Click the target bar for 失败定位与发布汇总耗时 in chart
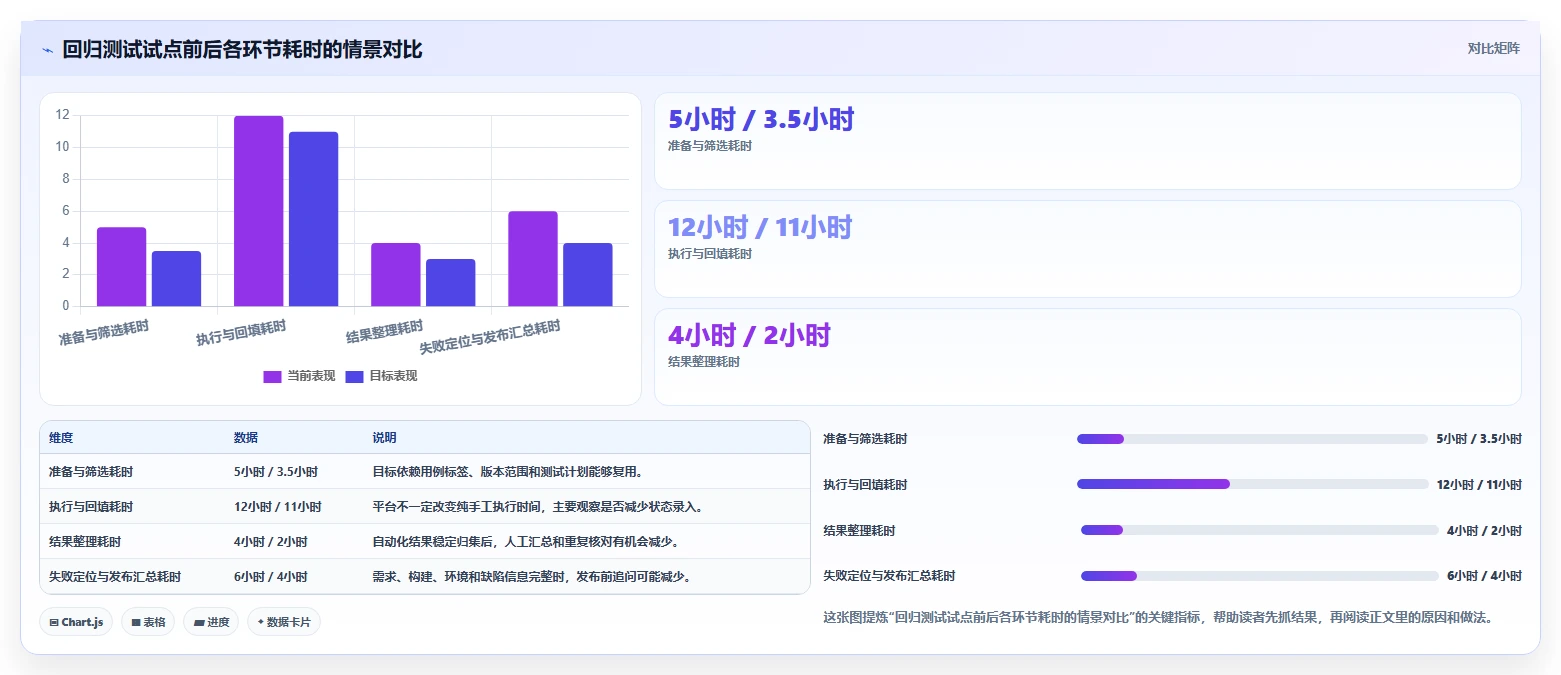This screenshot has width=1561, height=675. [x=588, y=275]
